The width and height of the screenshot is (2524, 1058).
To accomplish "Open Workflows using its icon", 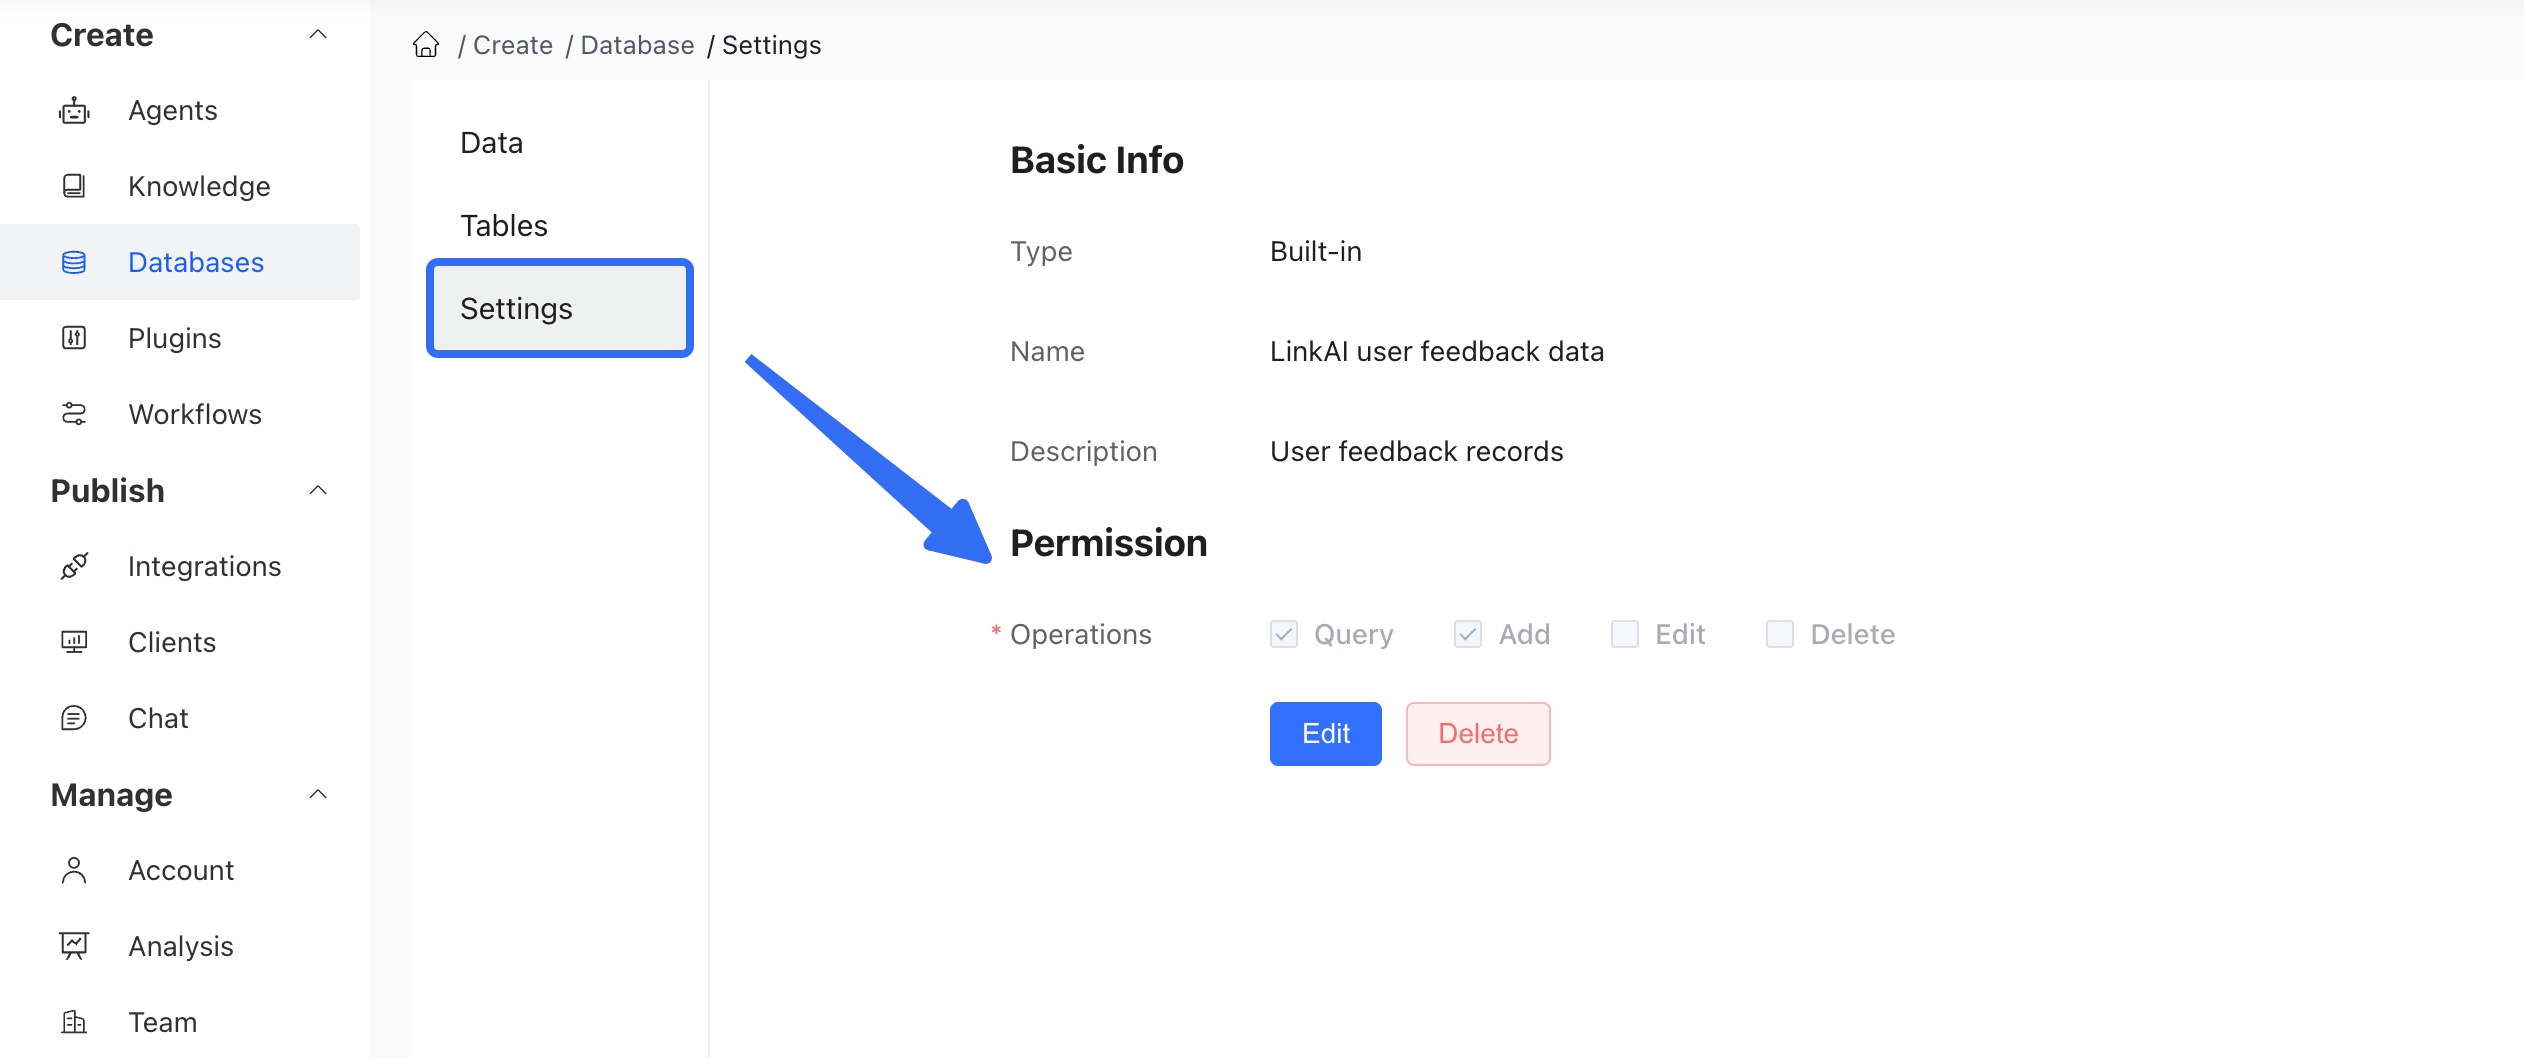I will 74,414.
